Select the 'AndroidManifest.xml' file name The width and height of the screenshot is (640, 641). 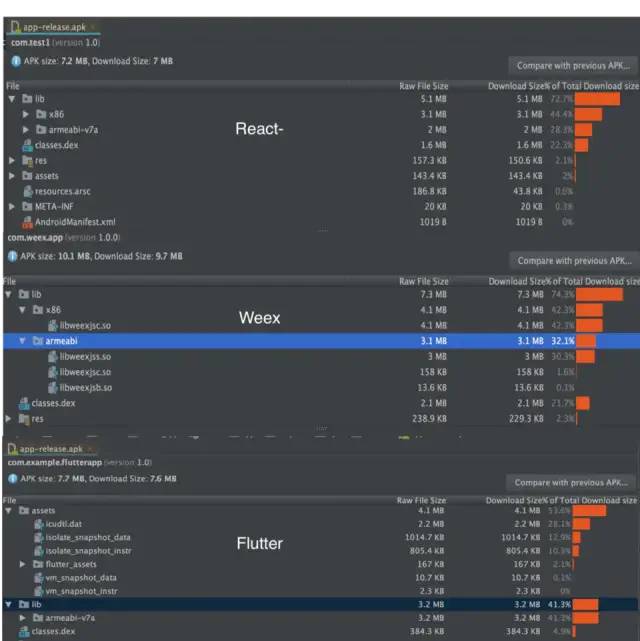[x=75, y=222]
